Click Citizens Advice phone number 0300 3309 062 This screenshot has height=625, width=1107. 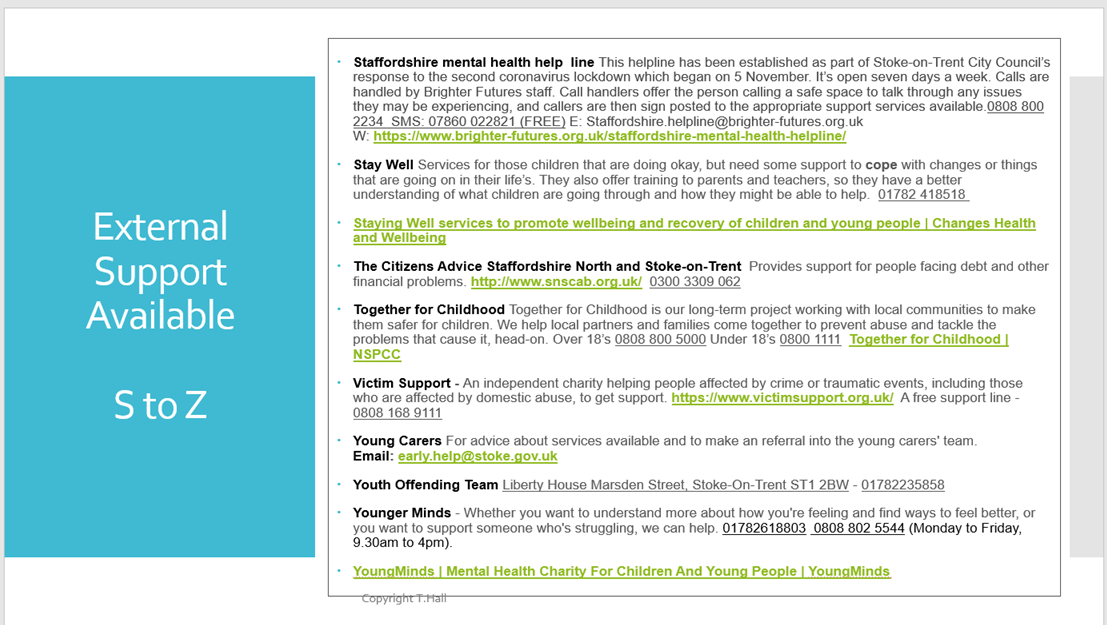tap(695, 282)
